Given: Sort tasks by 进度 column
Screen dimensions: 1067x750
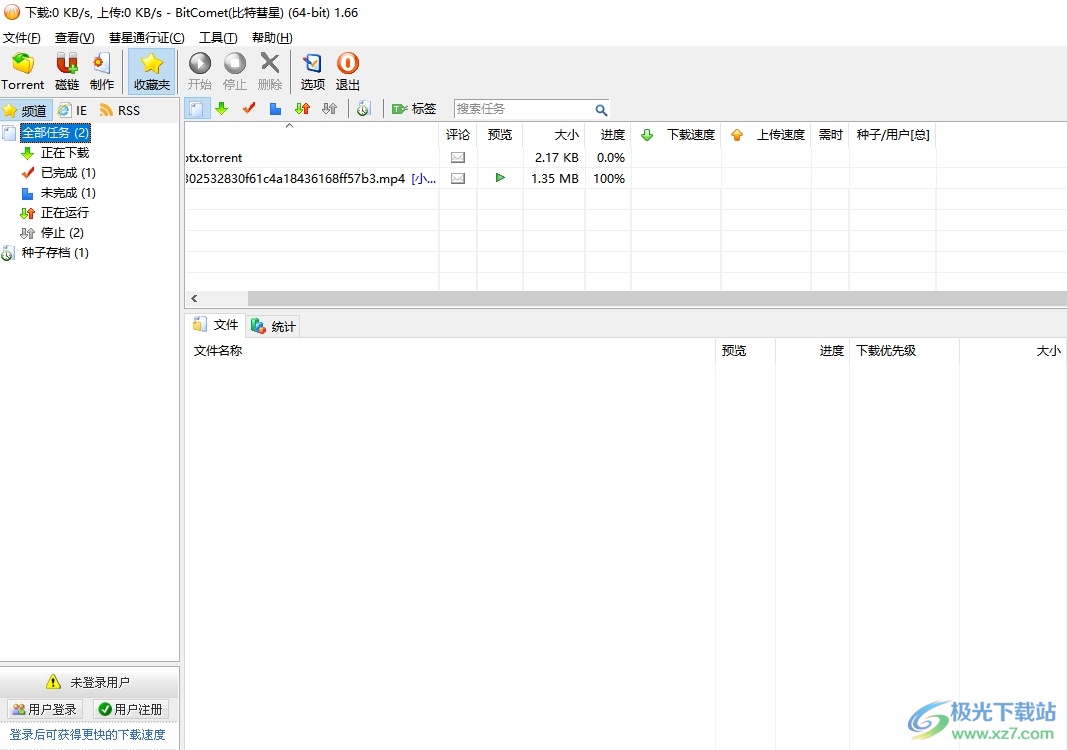Looking at the screenshot, I should click(608, 135).
